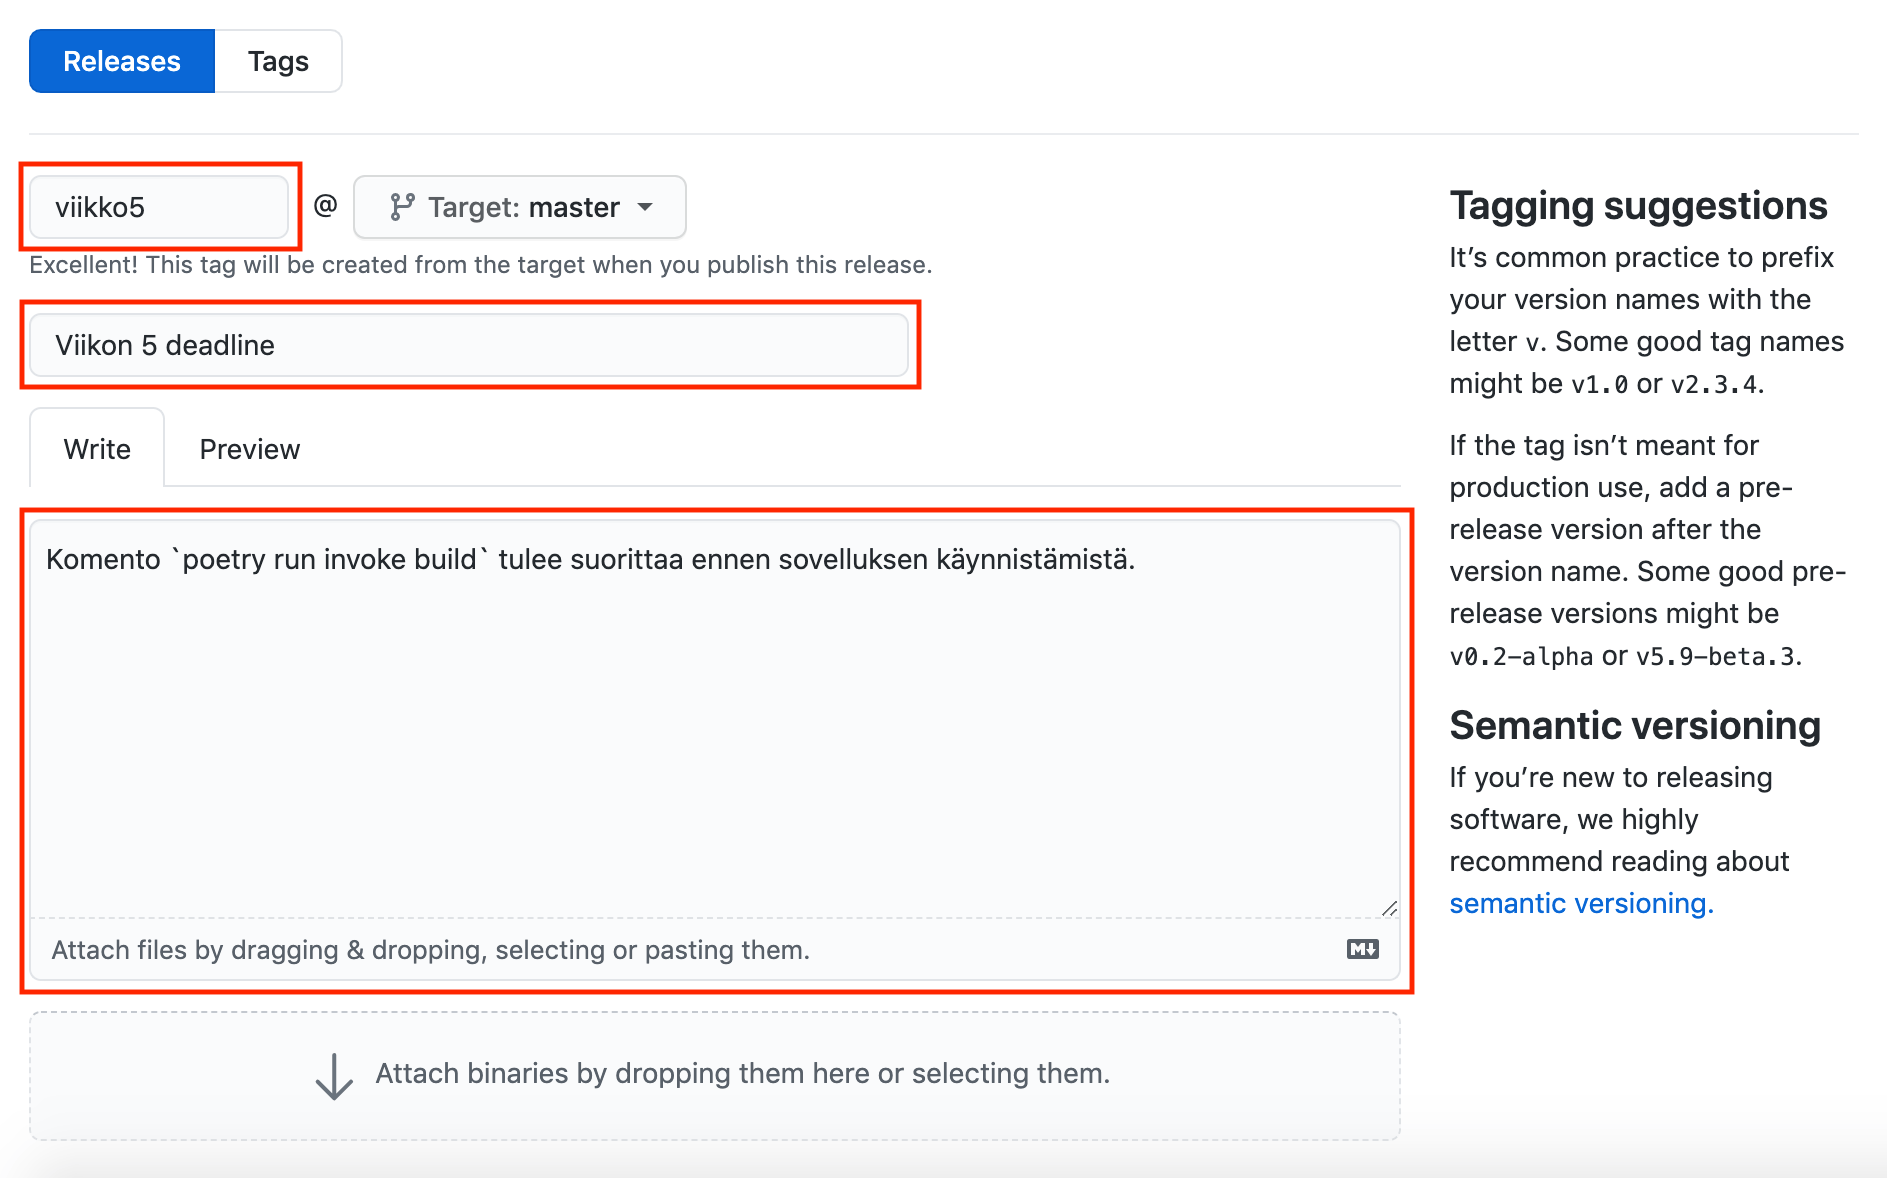This screenshot has height=1178, width=1887.
Task: Click the Semantic versioning heading
Action: pos(1634,725)
